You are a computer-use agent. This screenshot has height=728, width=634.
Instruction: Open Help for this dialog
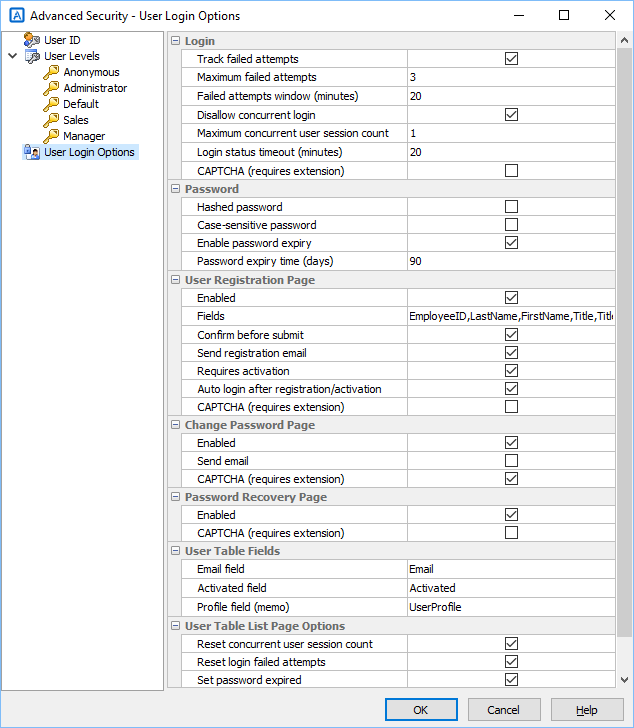click(x=587, y=710)
